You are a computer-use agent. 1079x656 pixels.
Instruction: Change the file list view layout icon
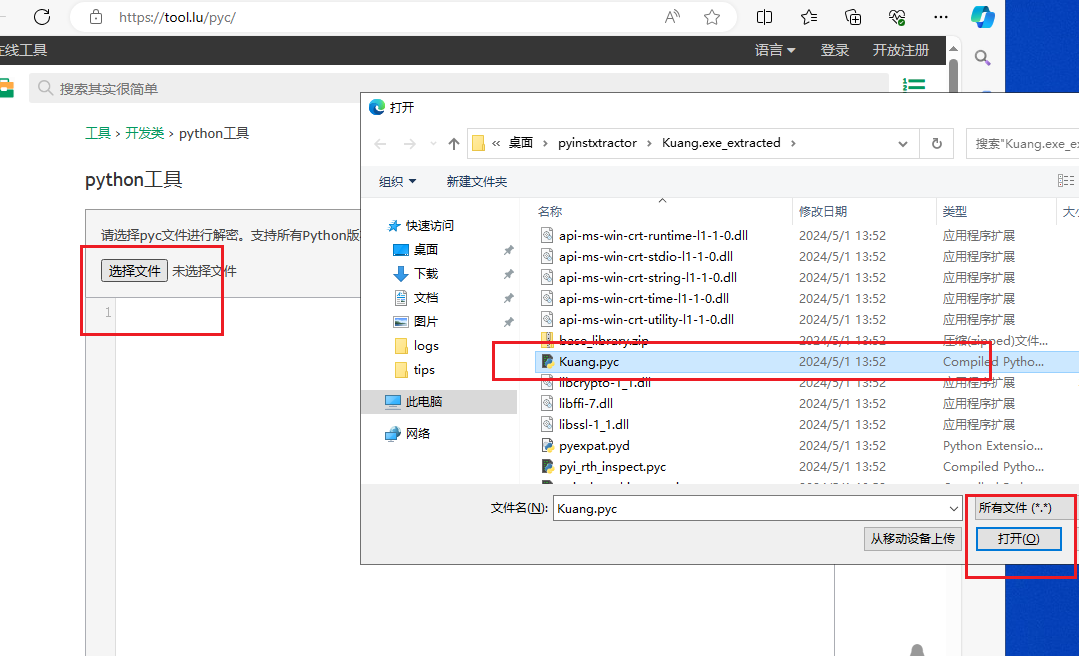1065,181
